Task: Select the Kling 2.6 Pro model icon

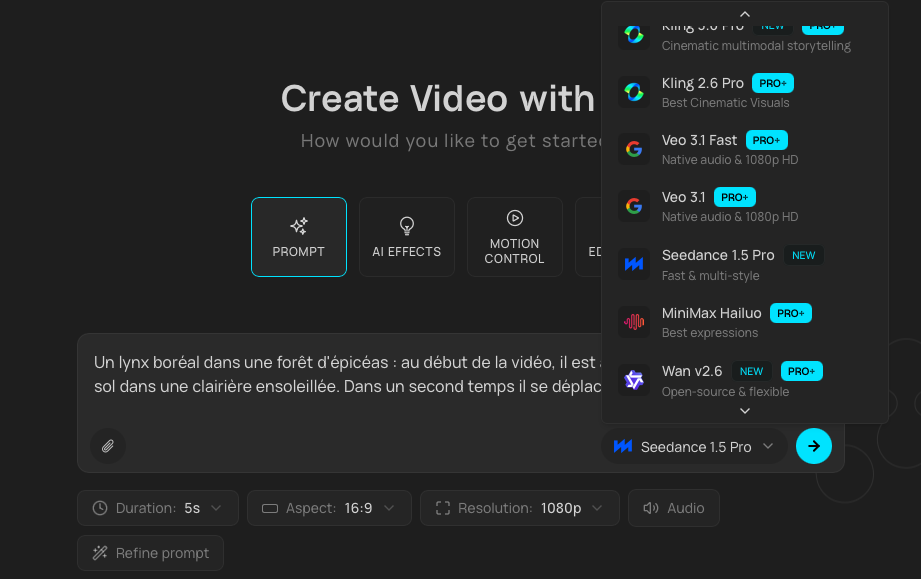Action: tap(633, 92)
